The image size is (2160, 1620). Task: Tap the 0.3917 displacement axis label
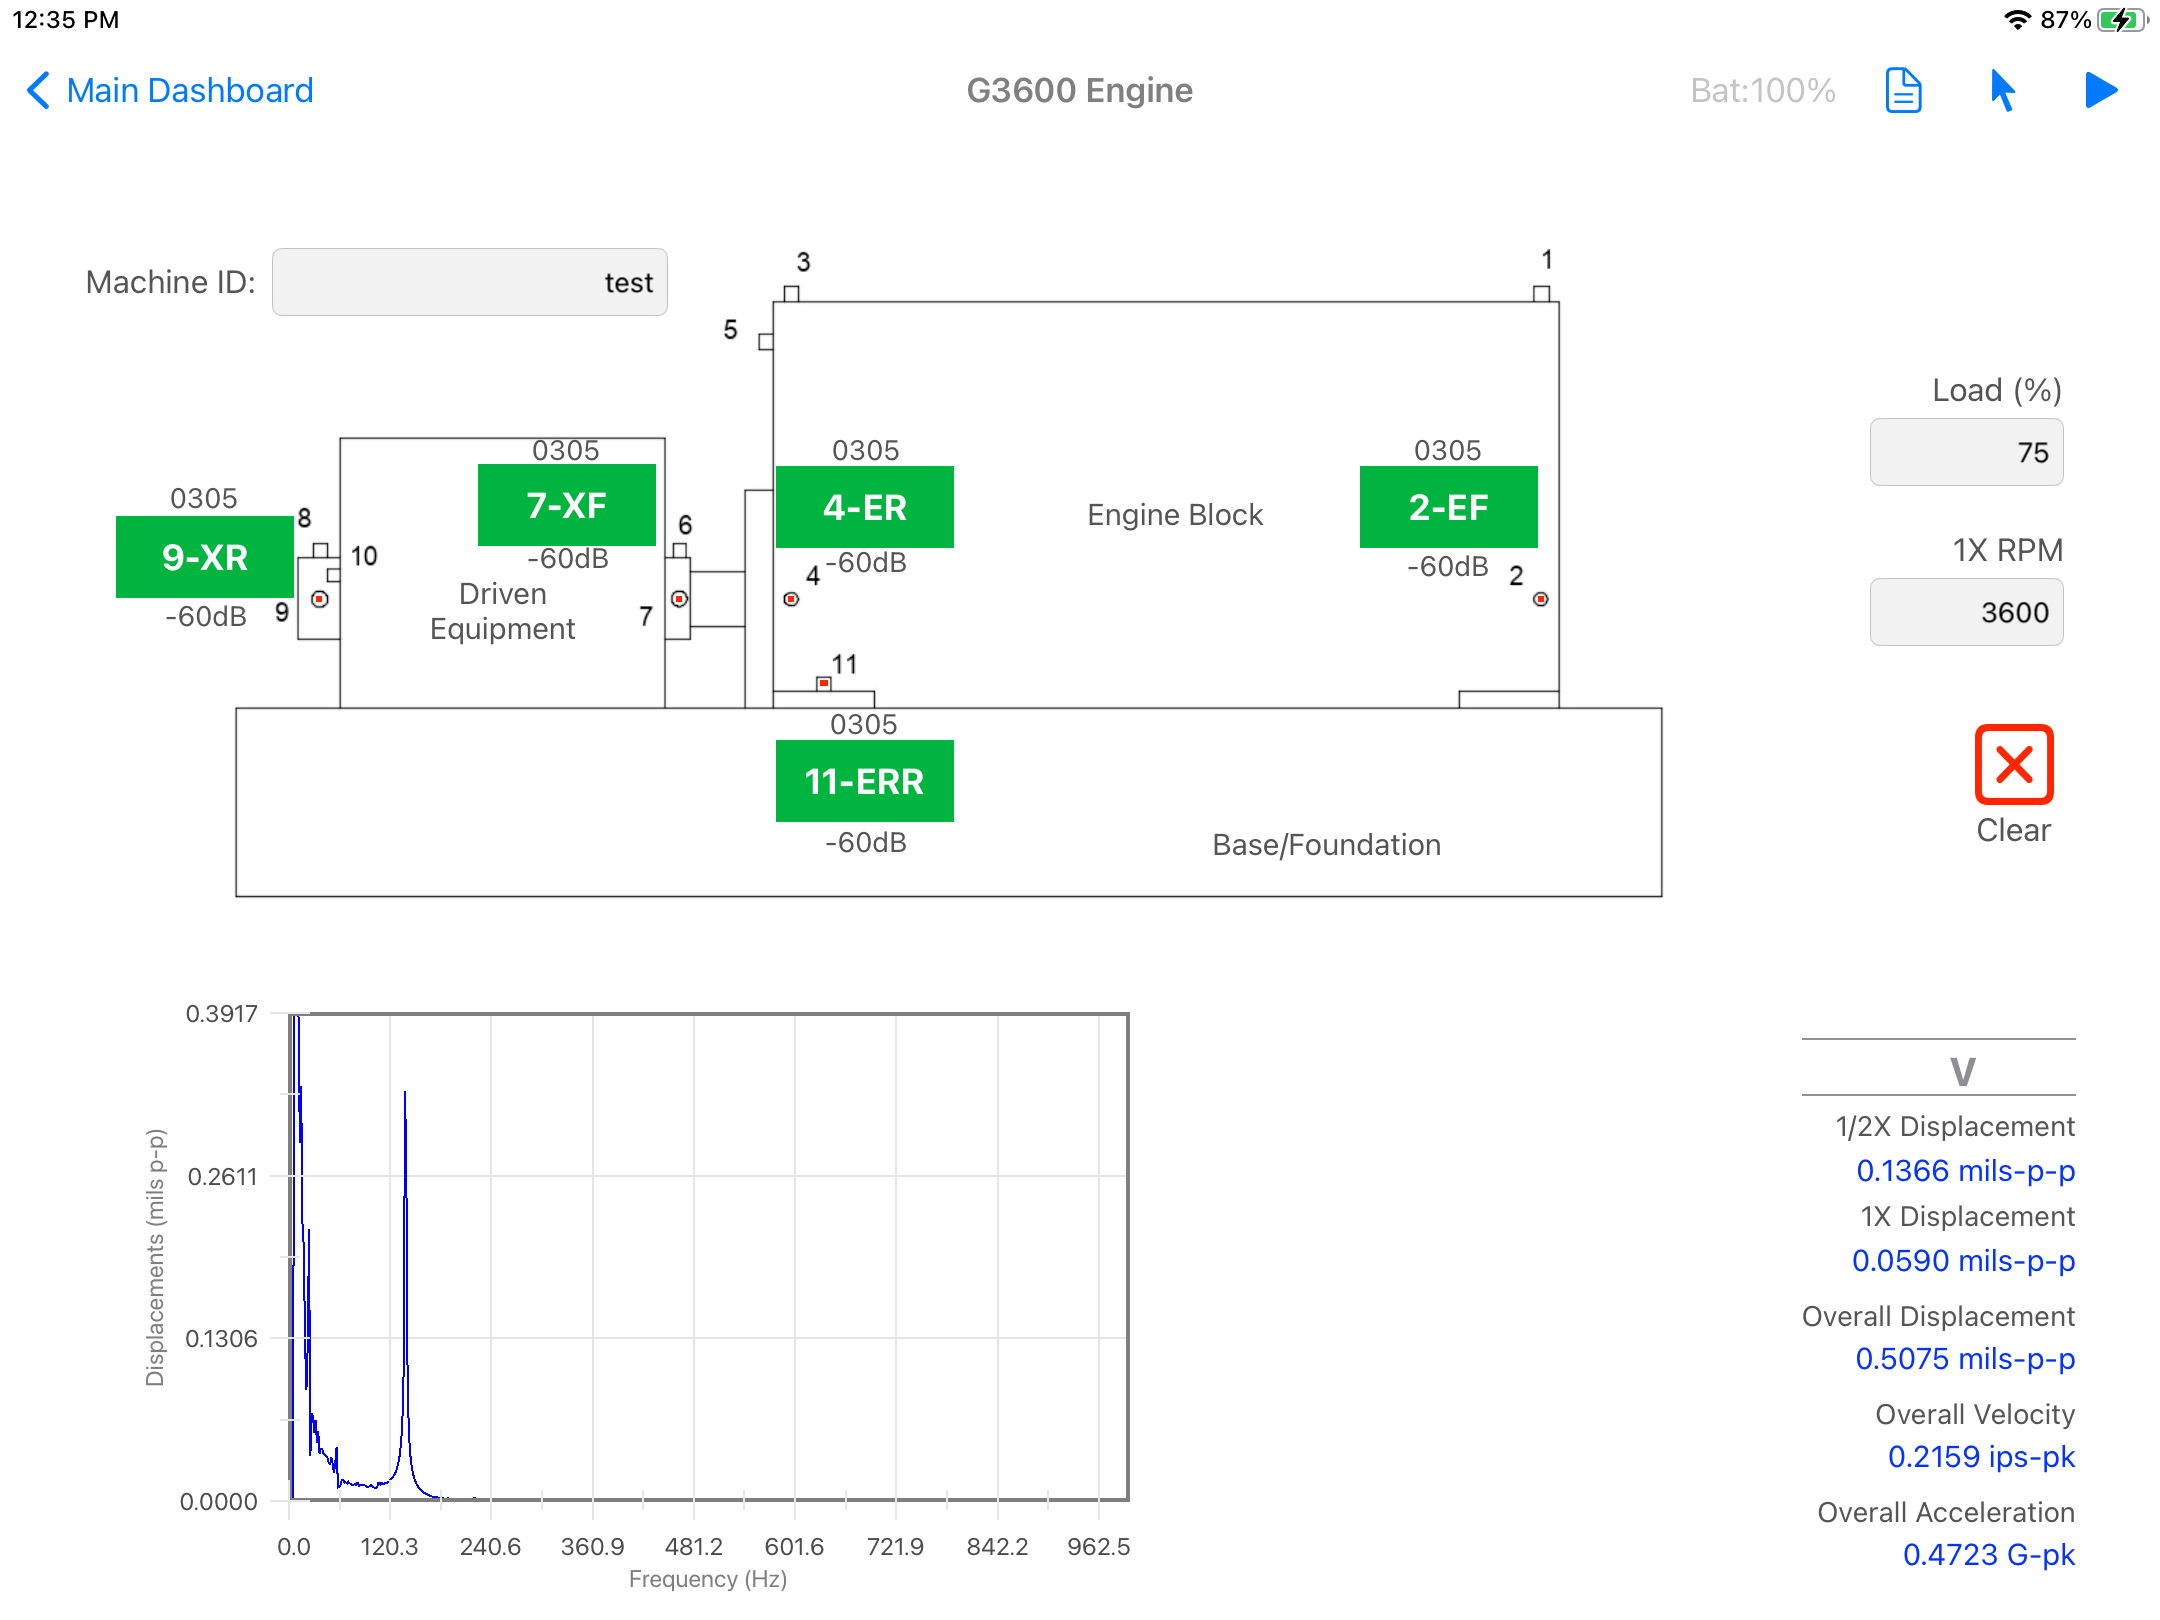(221, 1014)
